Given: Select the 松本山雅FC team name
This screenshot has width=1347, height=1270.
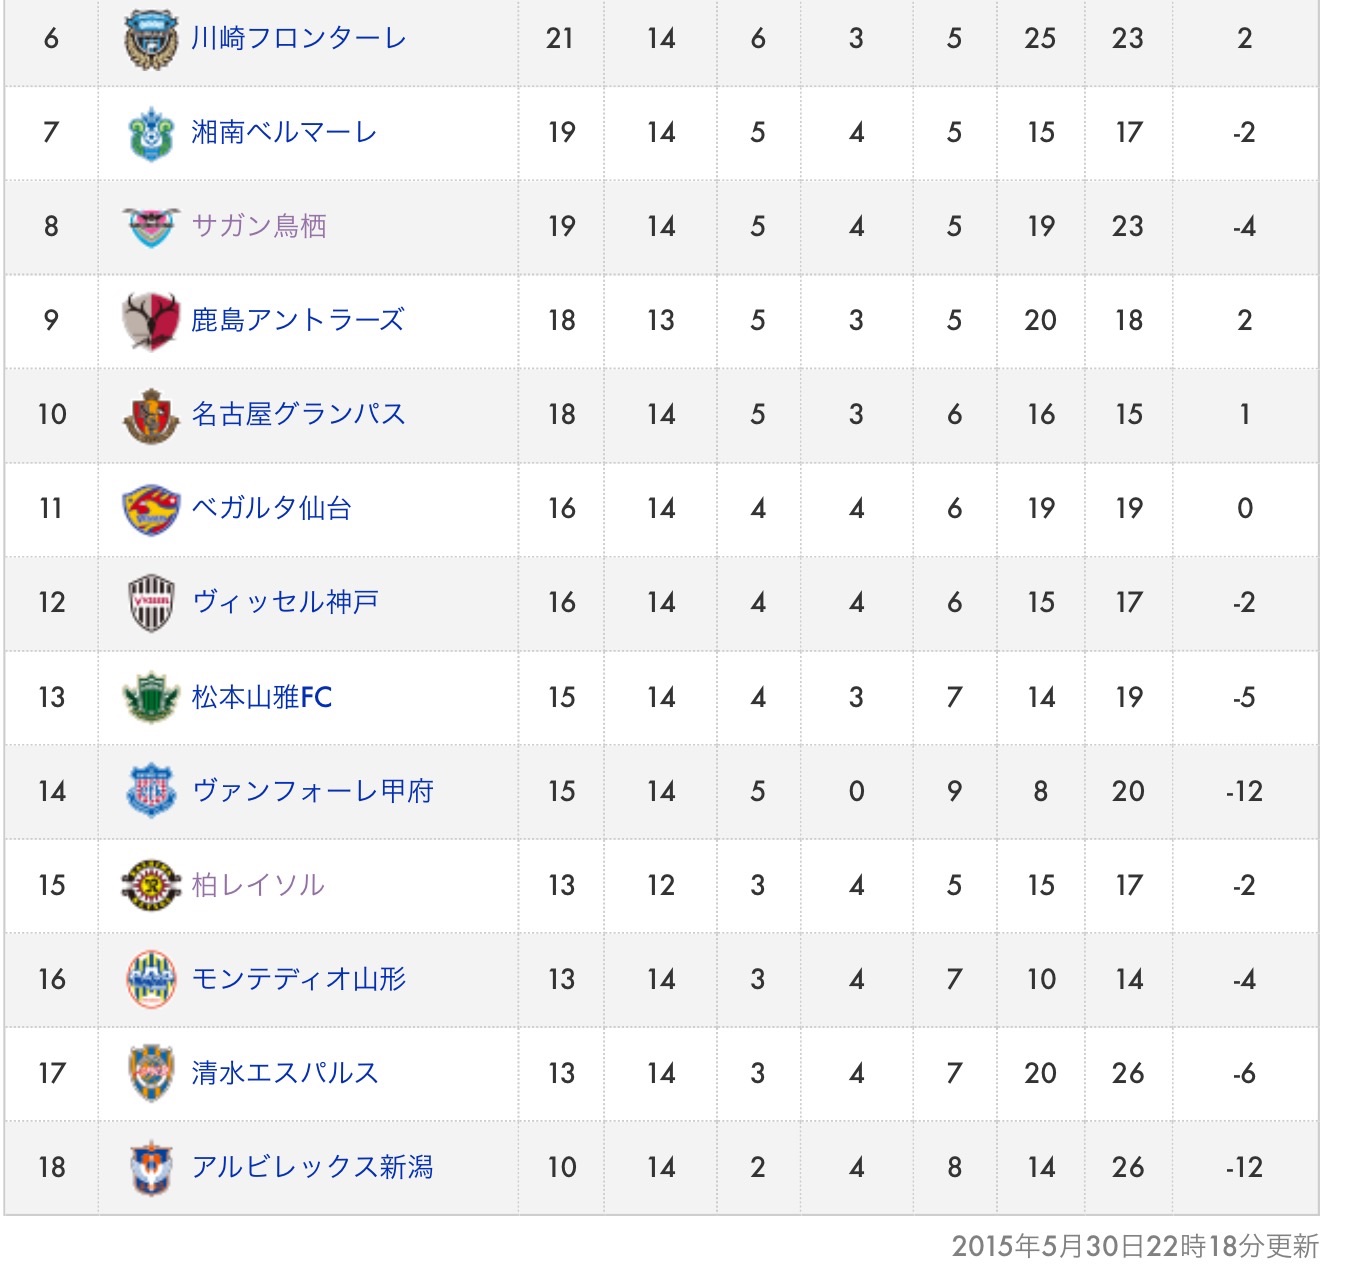Looking at the screenshot, I should [x=262, y=697].
